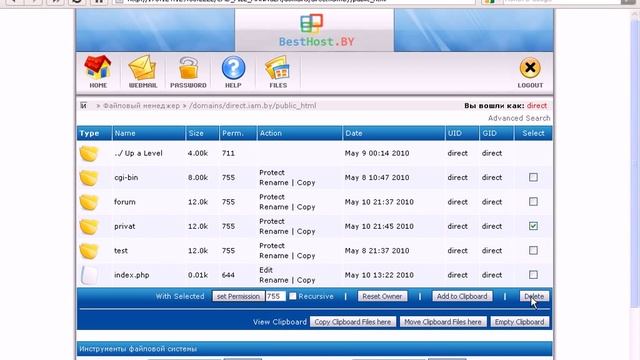This screenshot has width=640, height=360.
Task: Click Move Clipboard Files here button
Action: [443, 322]
